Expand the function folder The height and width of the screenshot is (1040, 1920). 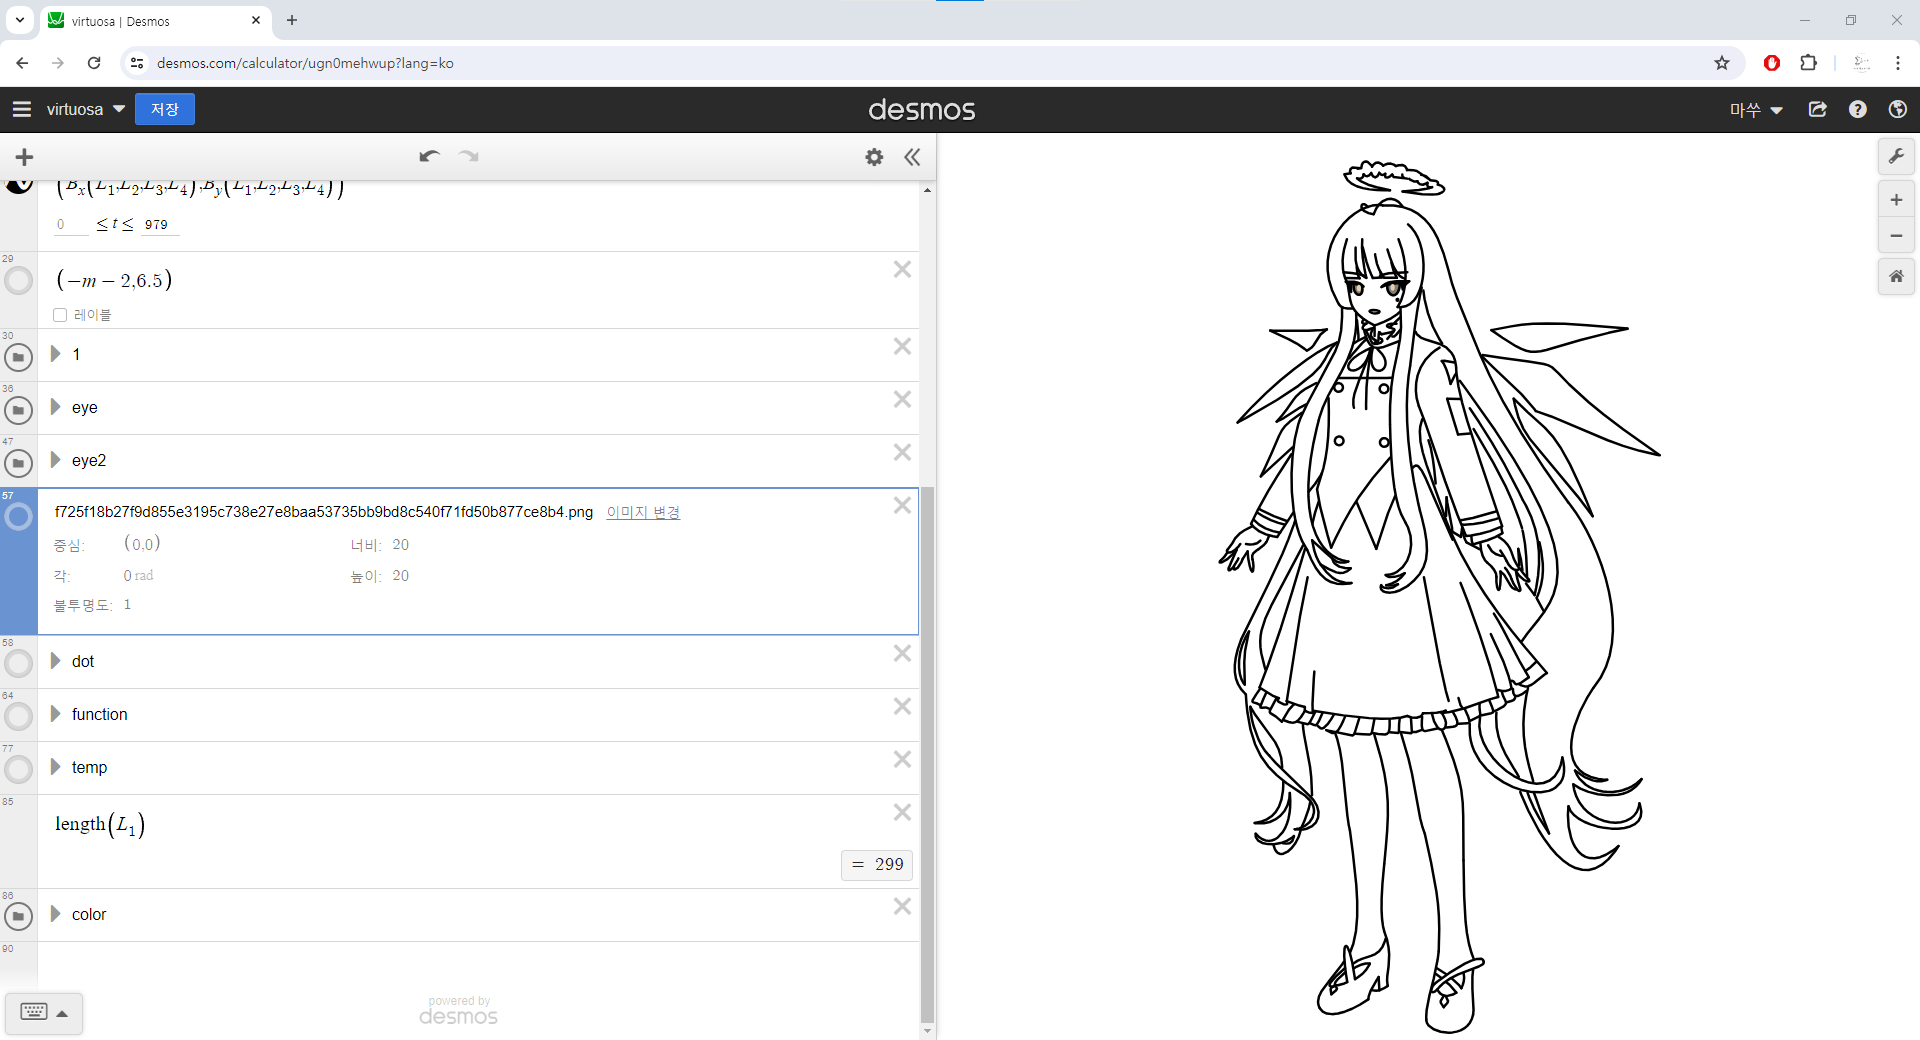[x=56, y=714]
